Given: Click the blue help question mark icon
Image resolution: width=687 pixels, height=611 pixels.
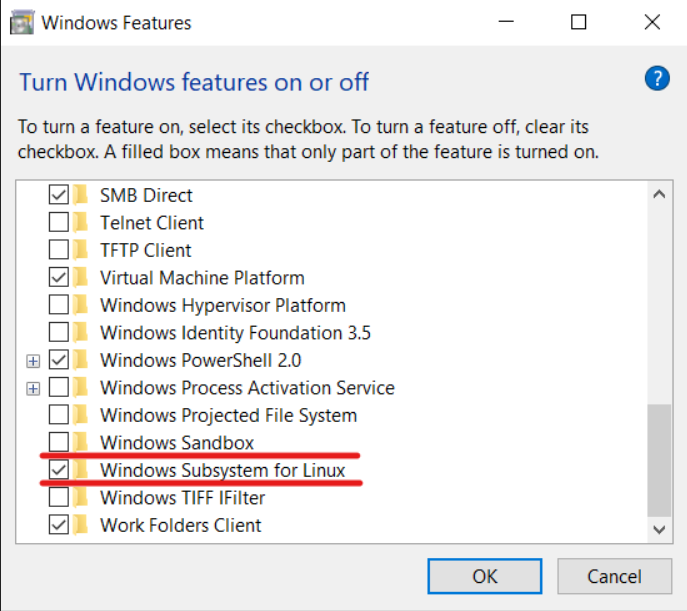Looking at the screenshot, I should (x=656, y=79).
